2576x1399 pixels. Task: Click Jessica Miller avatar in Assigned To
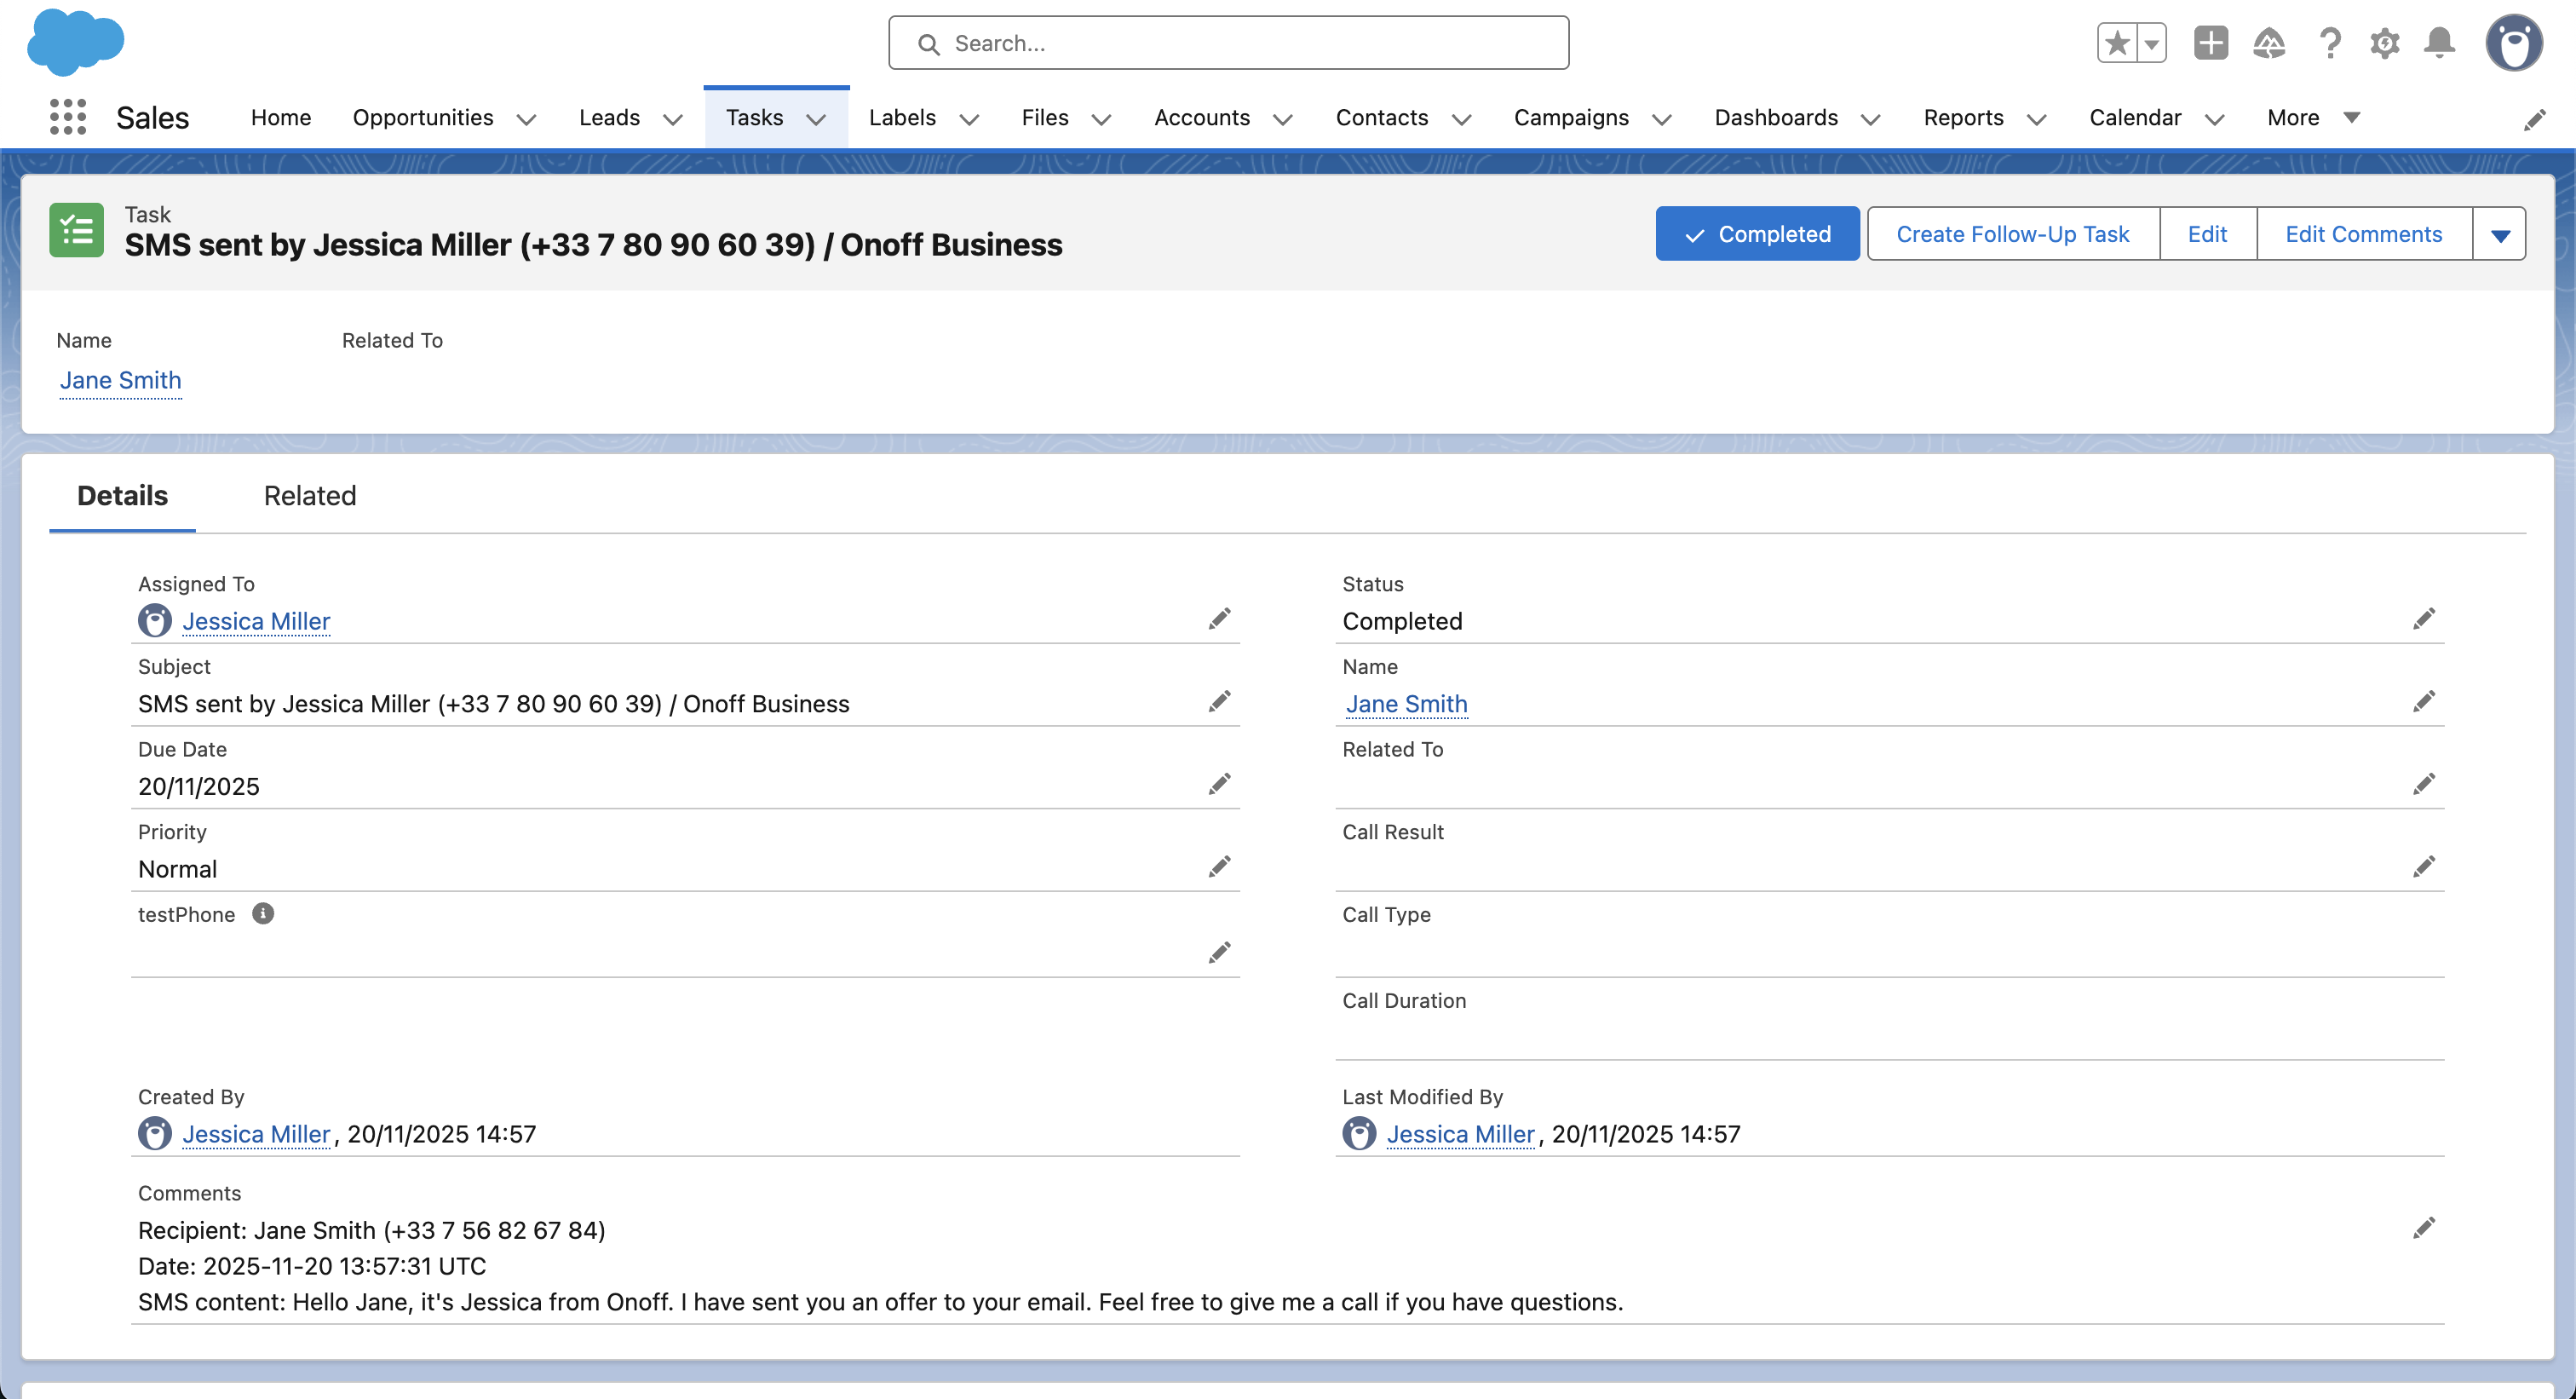155,621
